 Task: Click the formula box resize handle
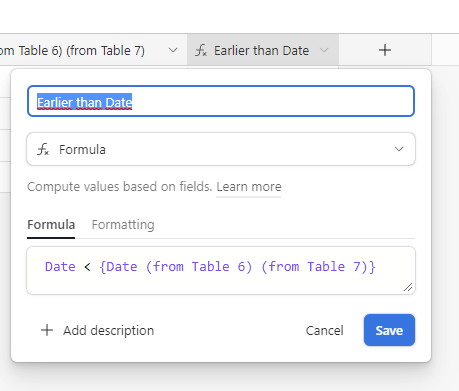(x=408, y=287)
